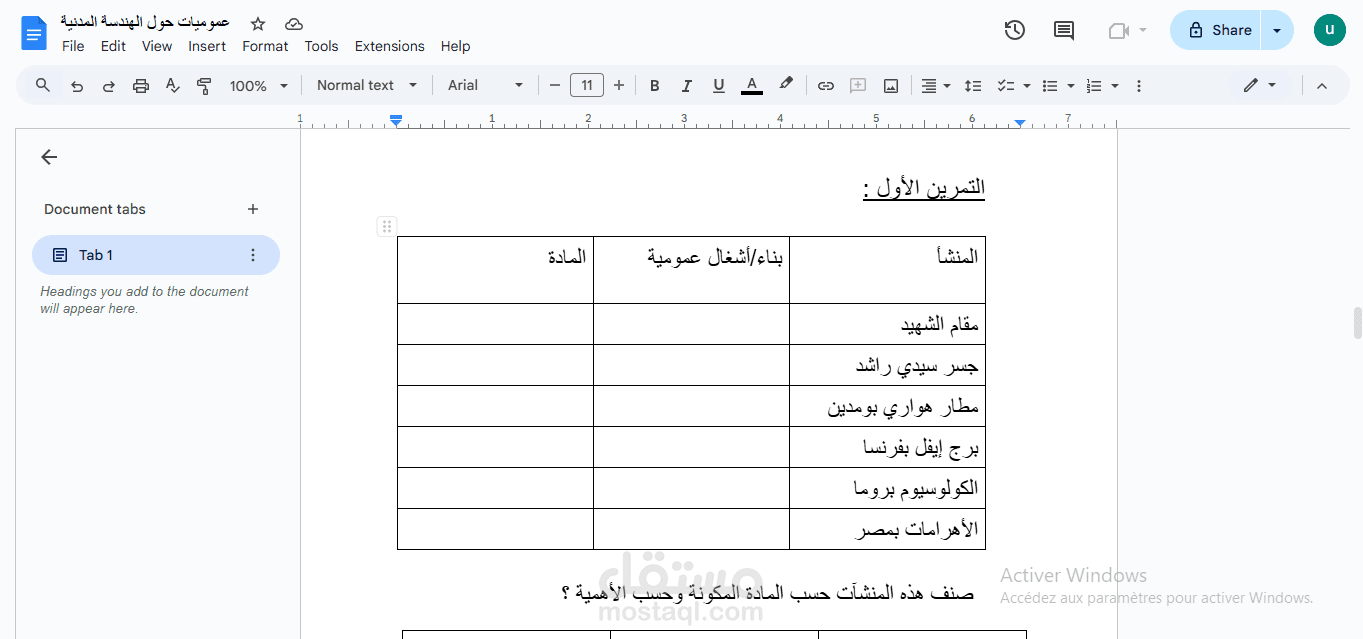Open the Extensions menu
The width and height of the screenshot is (1363, 639).
coord(390,46)
